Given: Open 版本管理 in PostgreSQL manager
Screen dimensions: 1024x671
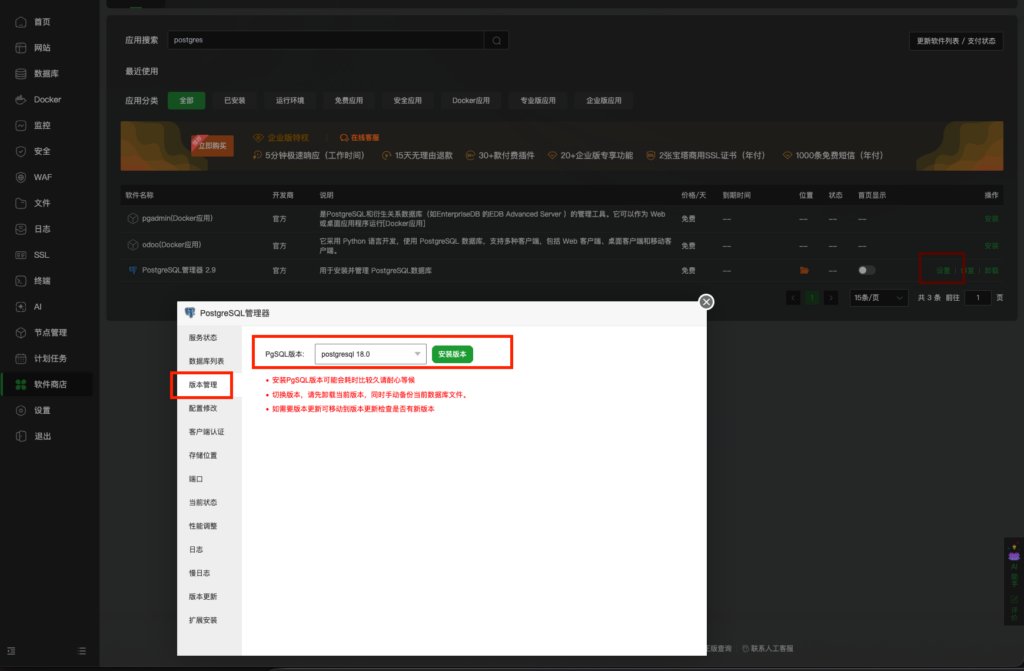Looking at the screenshot, I should [x=203, y=385].
